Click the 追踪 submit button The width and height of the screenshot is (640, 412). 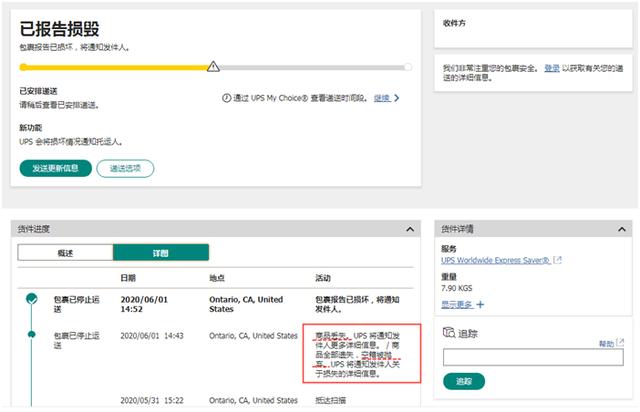[x=464, y=381]
